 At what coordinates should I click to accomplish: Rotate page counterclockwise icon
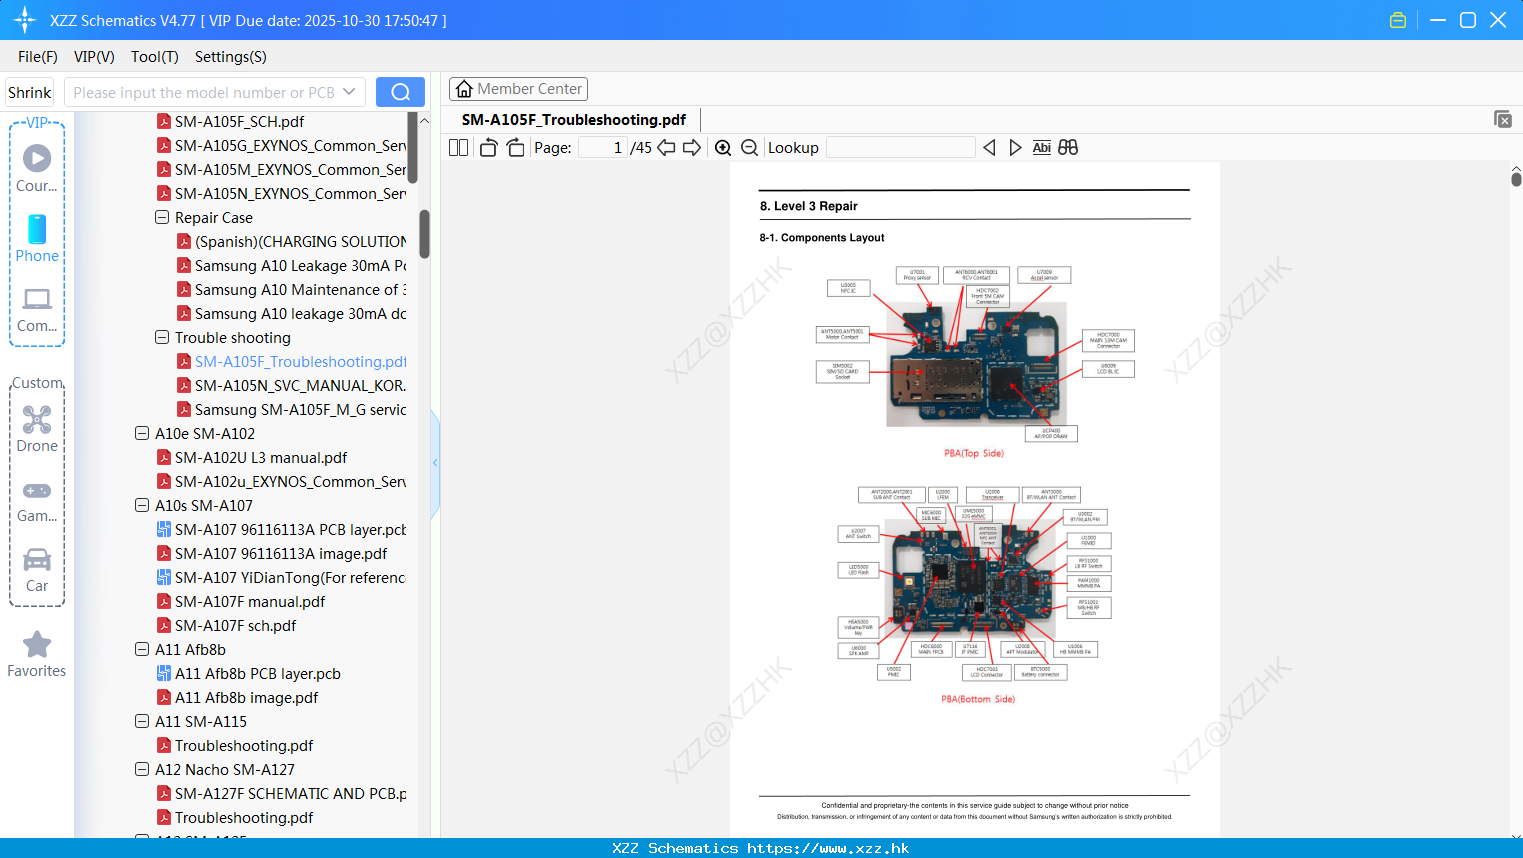tap(488, 148)
